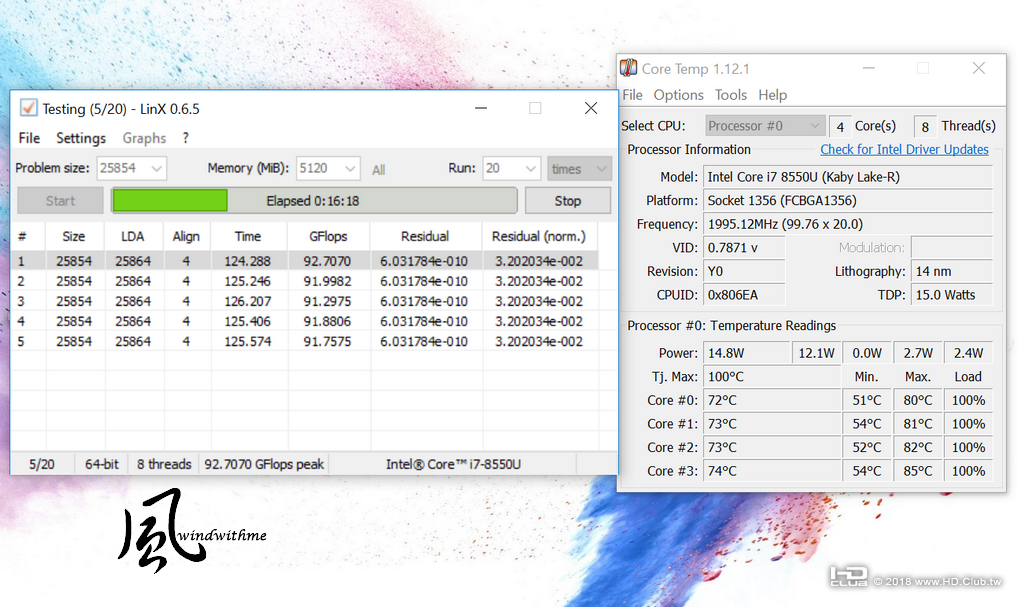The height and width of the screenshot is (607, 1024).
Task: Click the CPUID field 0x806EA
Action: [744, 295]
